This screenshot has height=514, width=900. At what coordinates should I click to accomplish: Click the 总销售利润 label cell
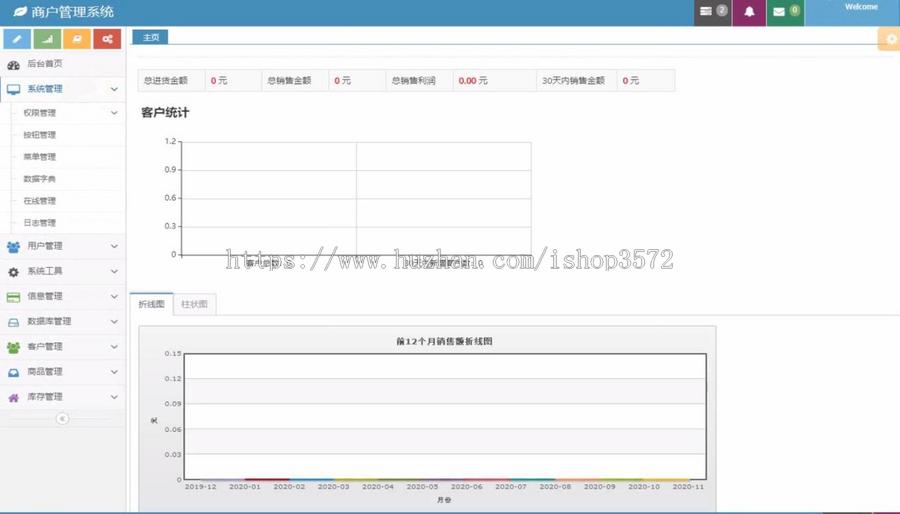tap(420, 80)
